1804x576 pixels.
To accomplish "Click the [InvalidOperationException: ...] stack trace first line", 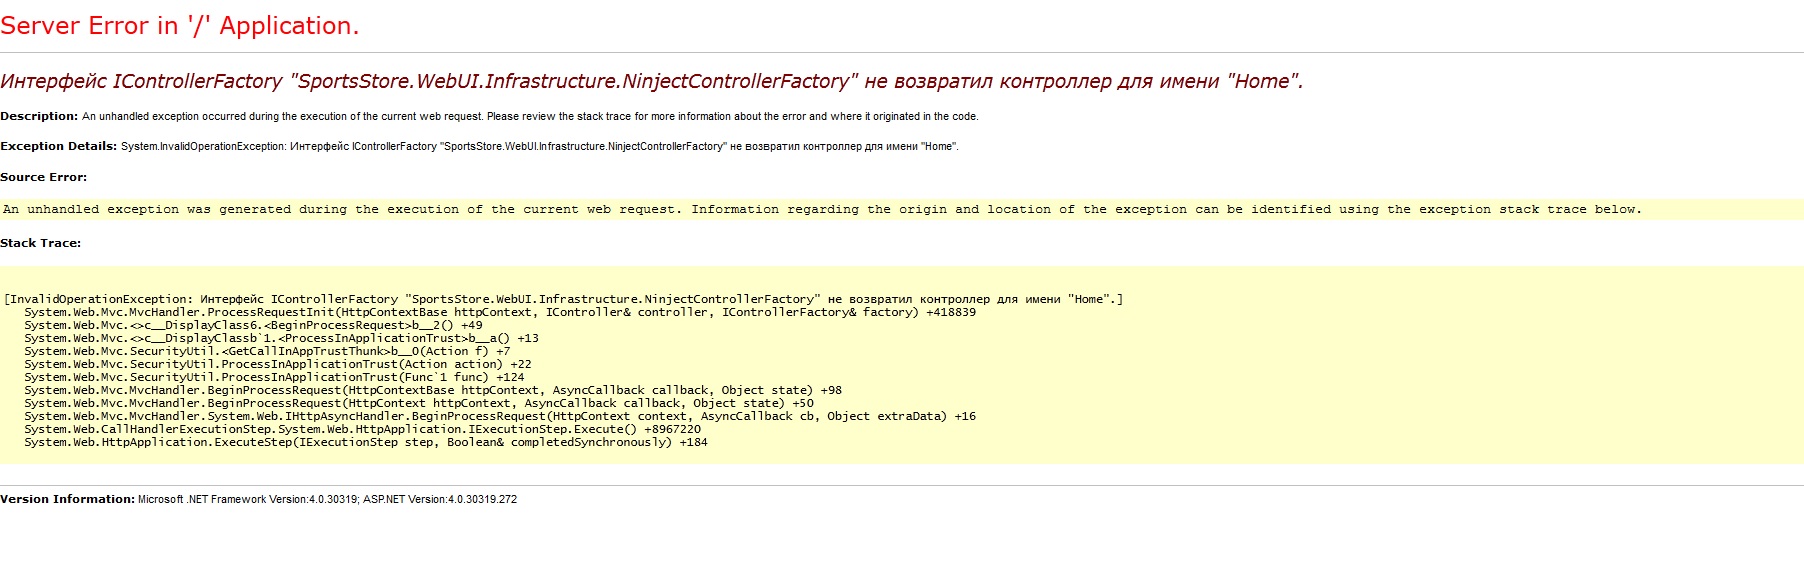I will tap(563, 299).
